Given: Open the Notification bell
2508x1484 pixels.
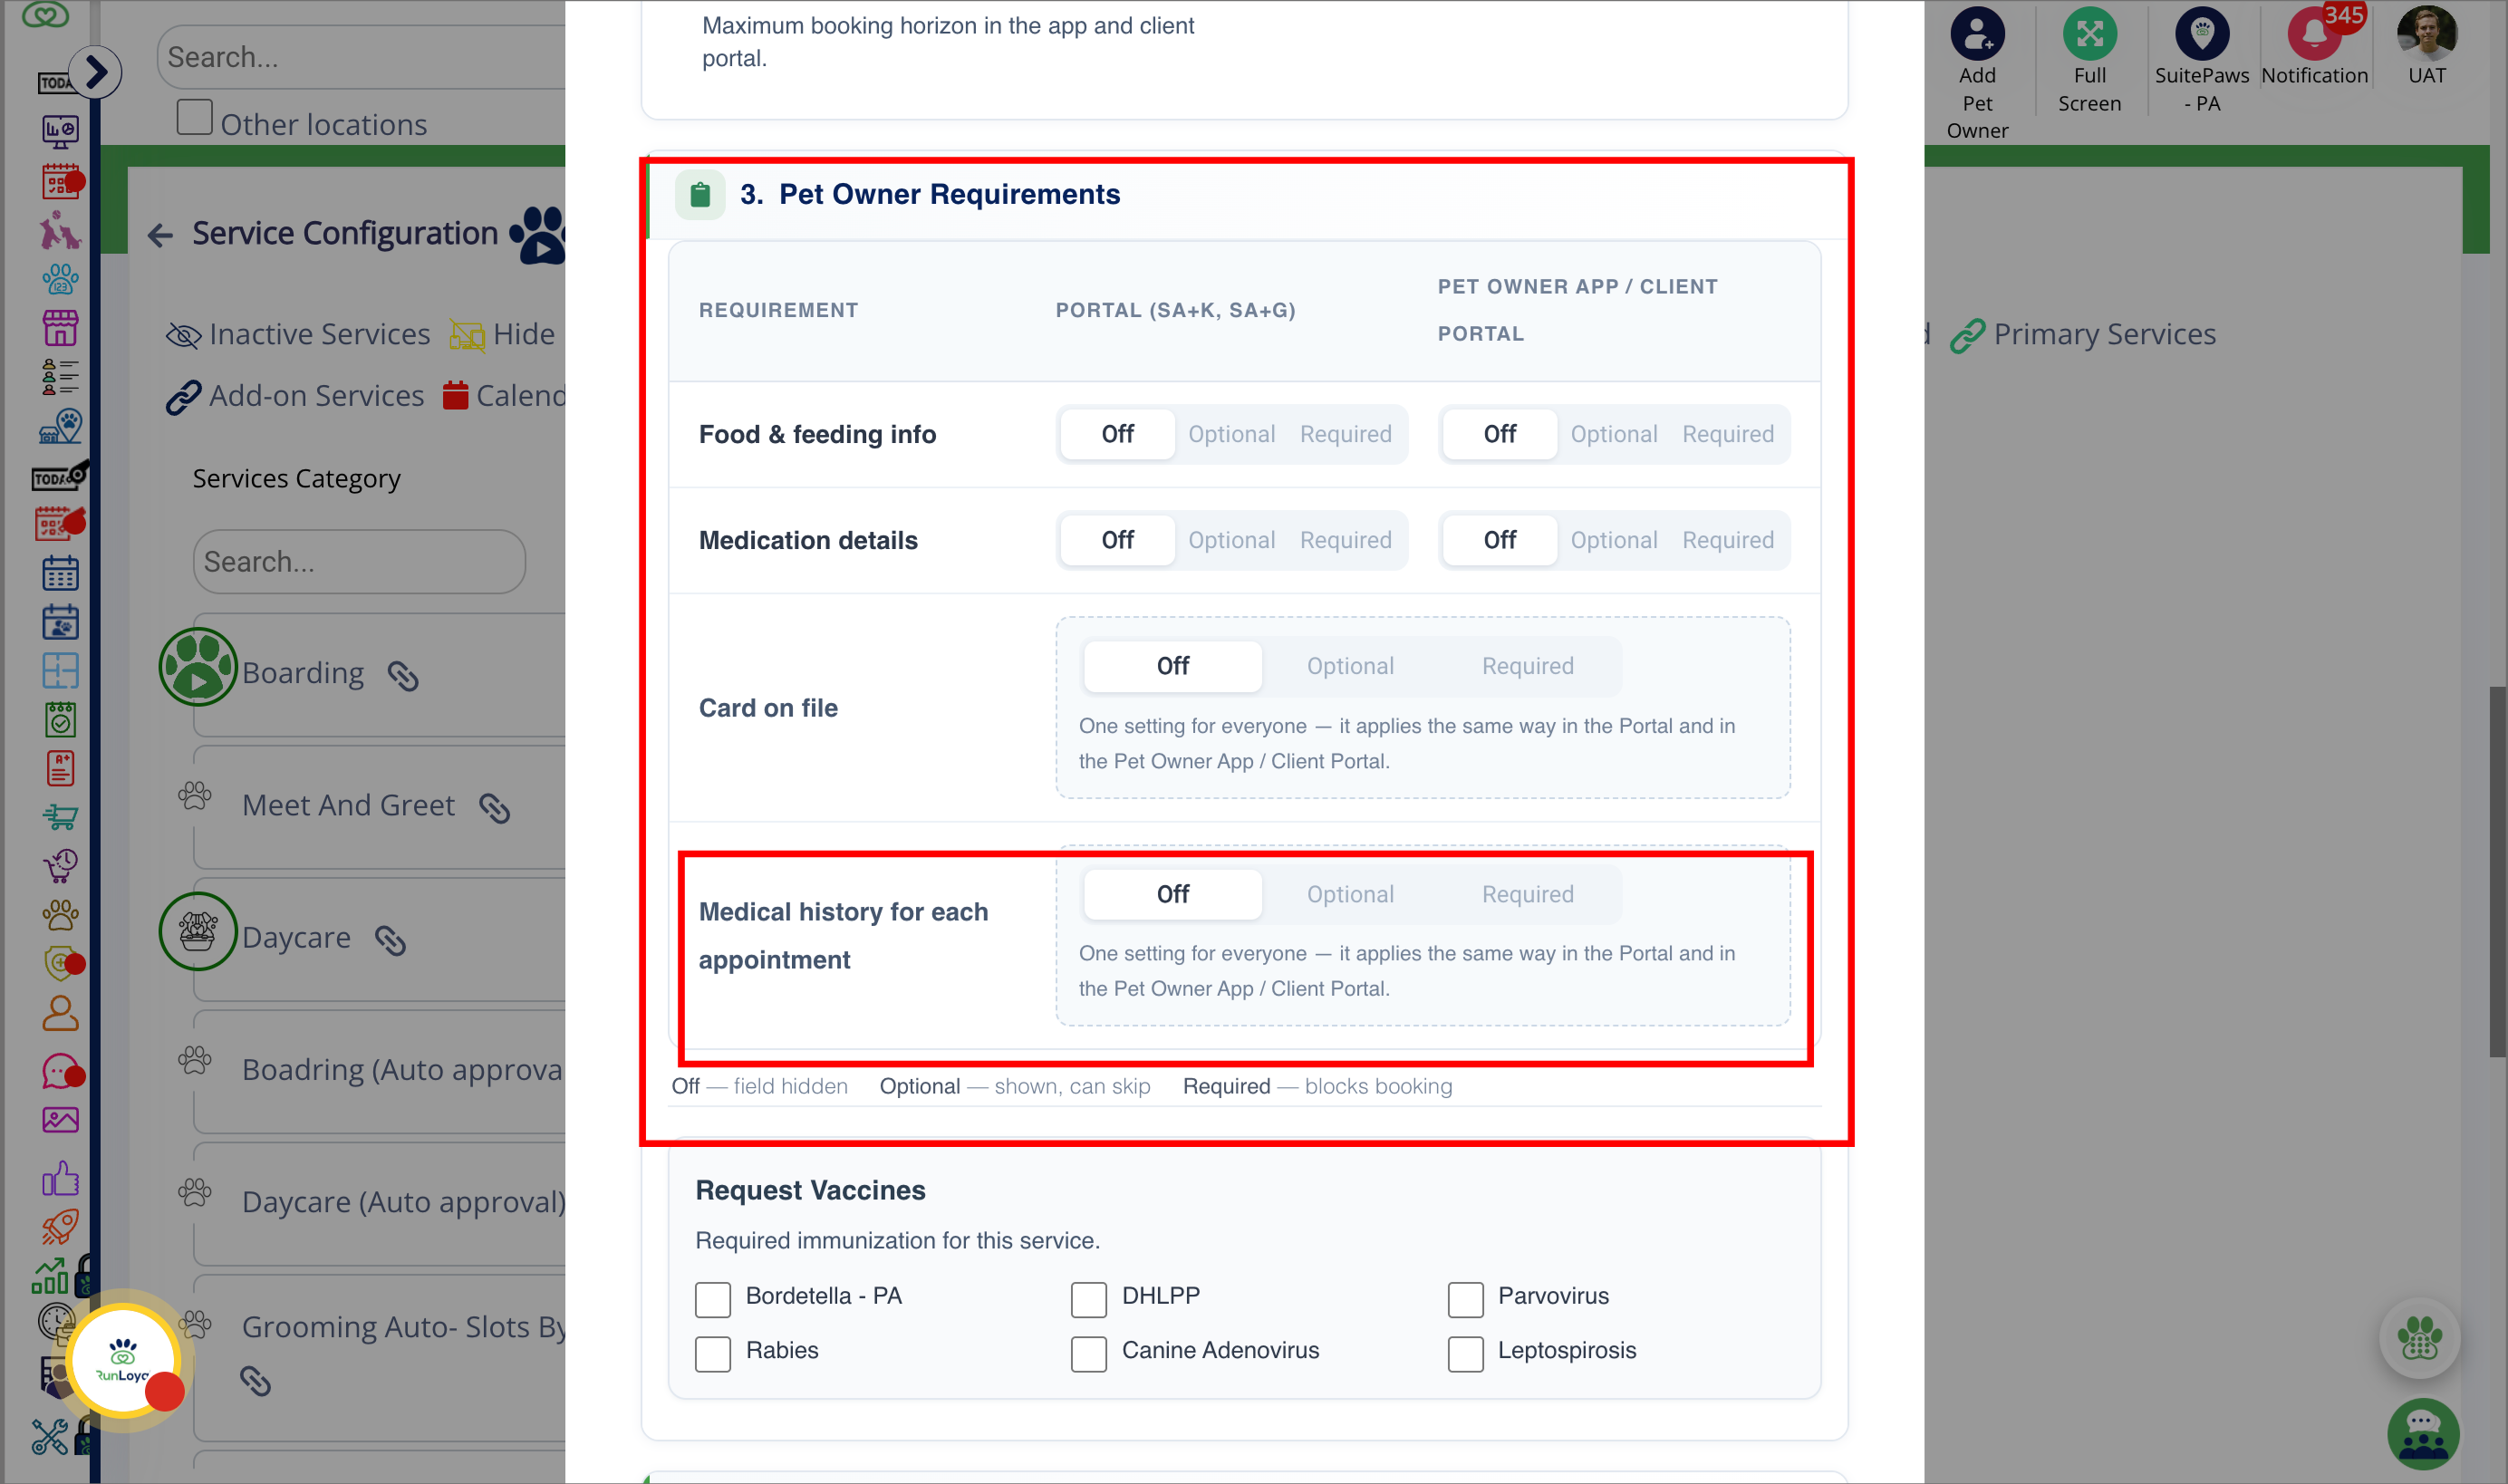Looking at the screenshot, I should 2314,34.
